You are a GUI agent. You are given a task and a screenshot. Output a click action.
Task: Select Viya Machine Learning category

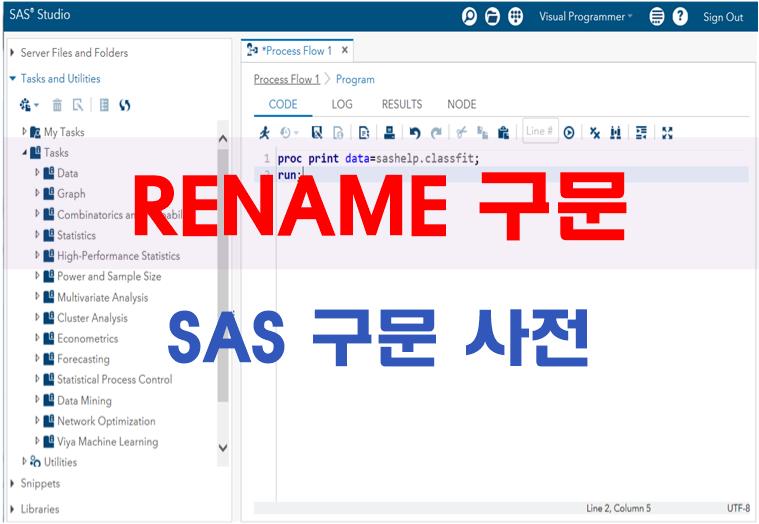[x=107, y=441]
